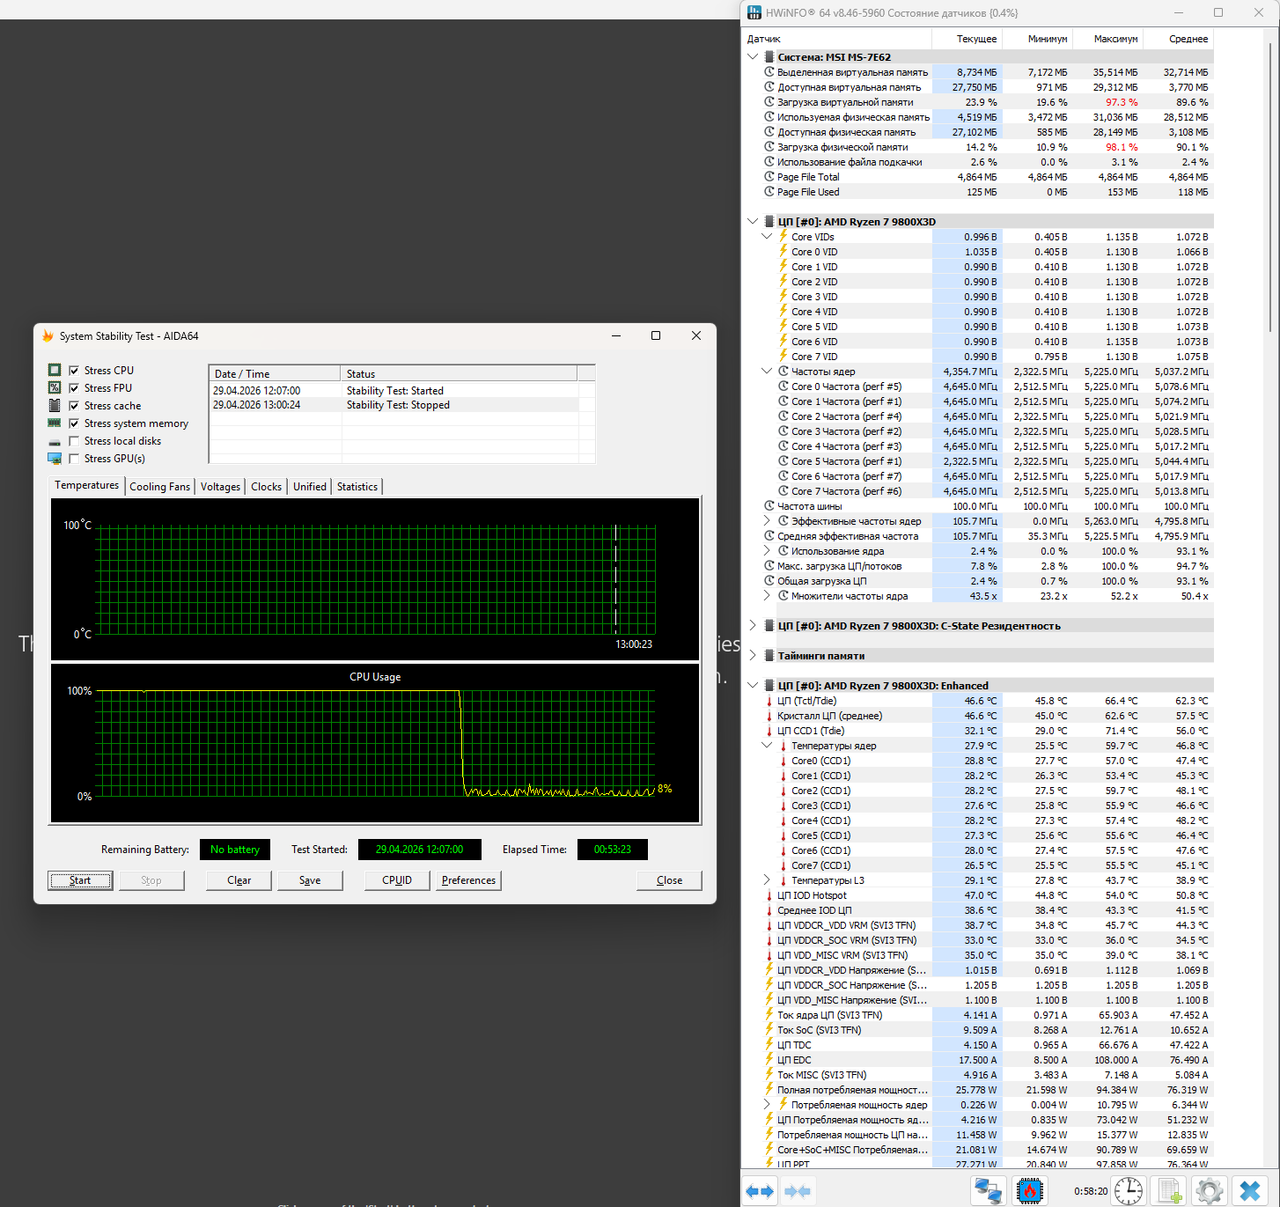Click the CPU chip icon beside Stress CPU
The image size is (1280, 1207).
click(54, 370)
